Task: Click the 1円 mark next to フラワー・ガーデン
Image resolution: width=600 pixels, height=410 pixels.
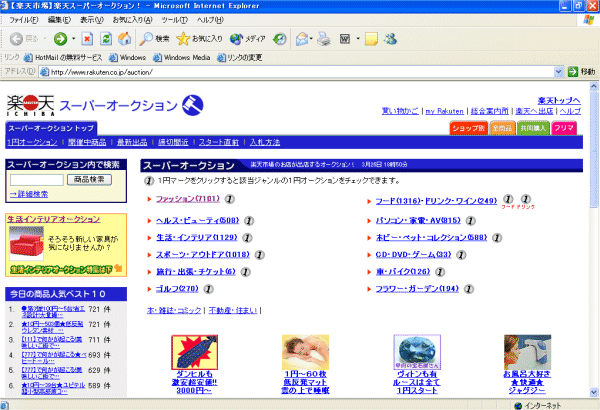Action: pos(469,289)
